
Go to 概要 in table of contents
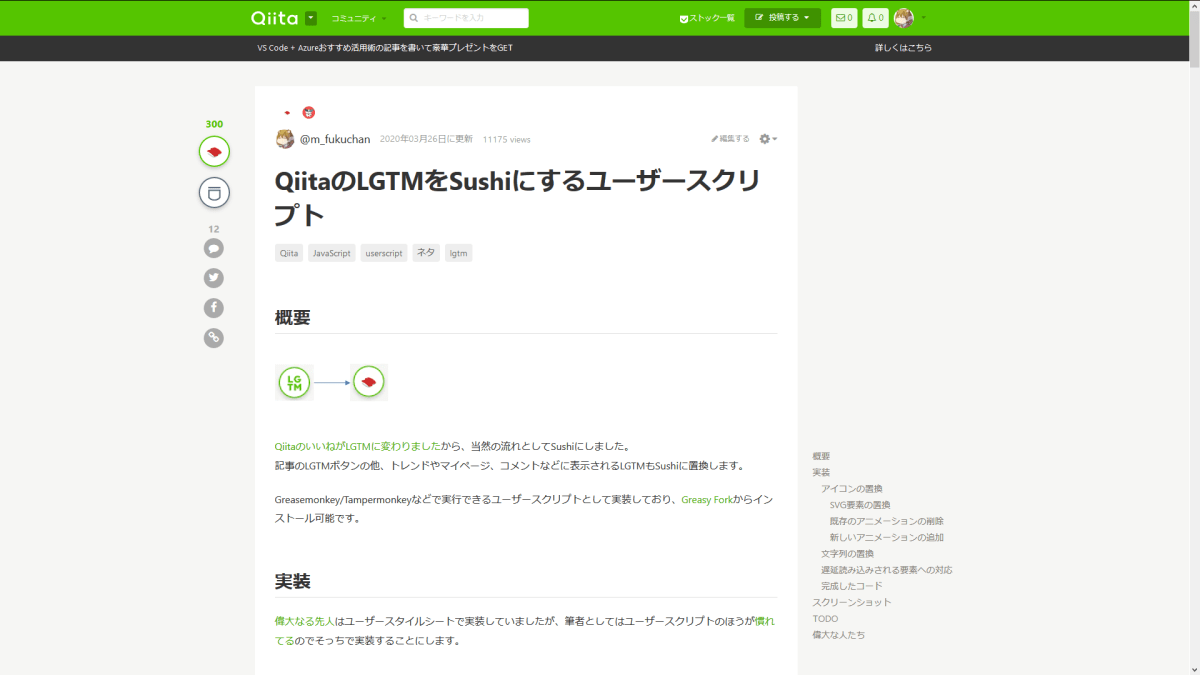821,456
